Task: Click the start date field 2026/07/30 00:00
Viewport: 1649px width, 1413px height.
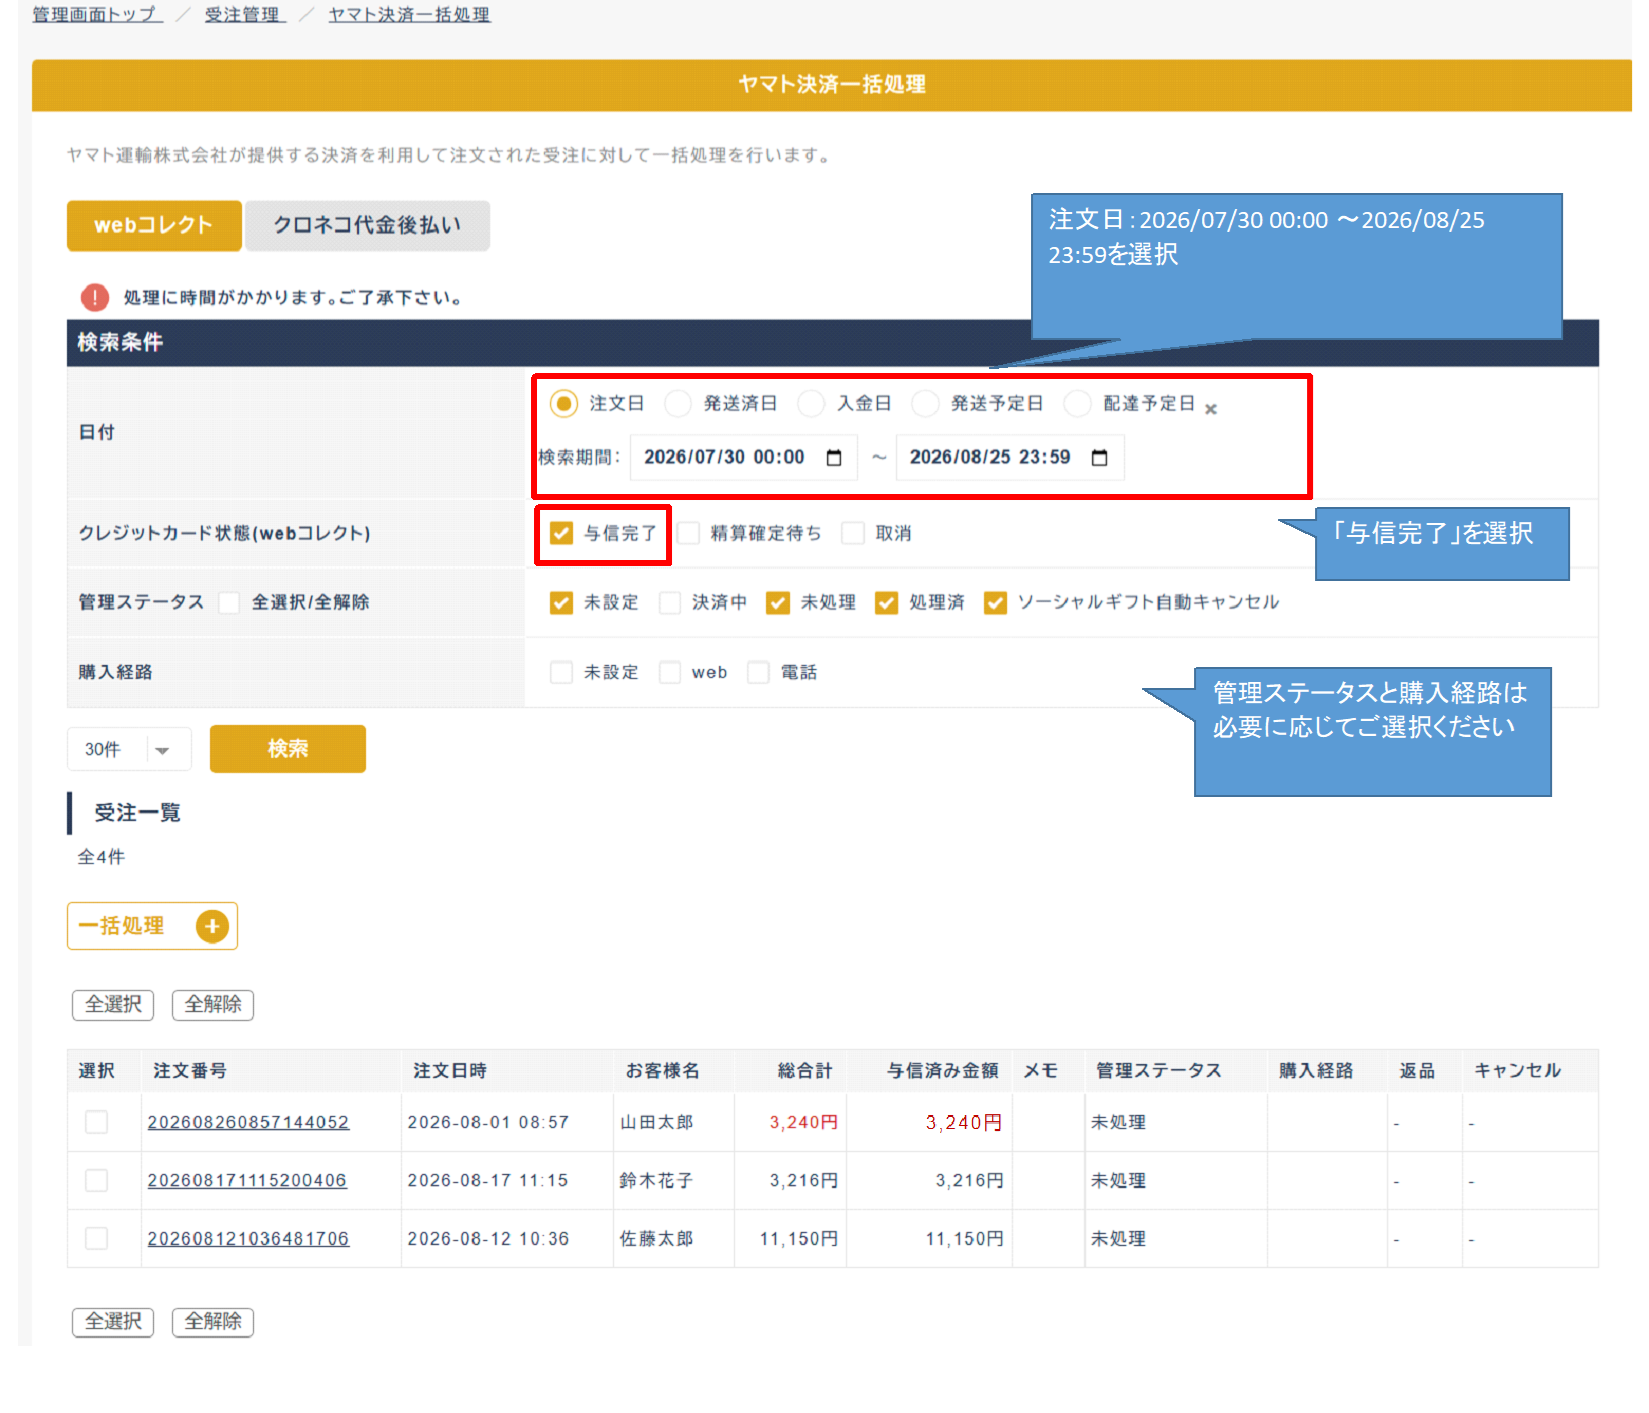Action: (744, 458)
